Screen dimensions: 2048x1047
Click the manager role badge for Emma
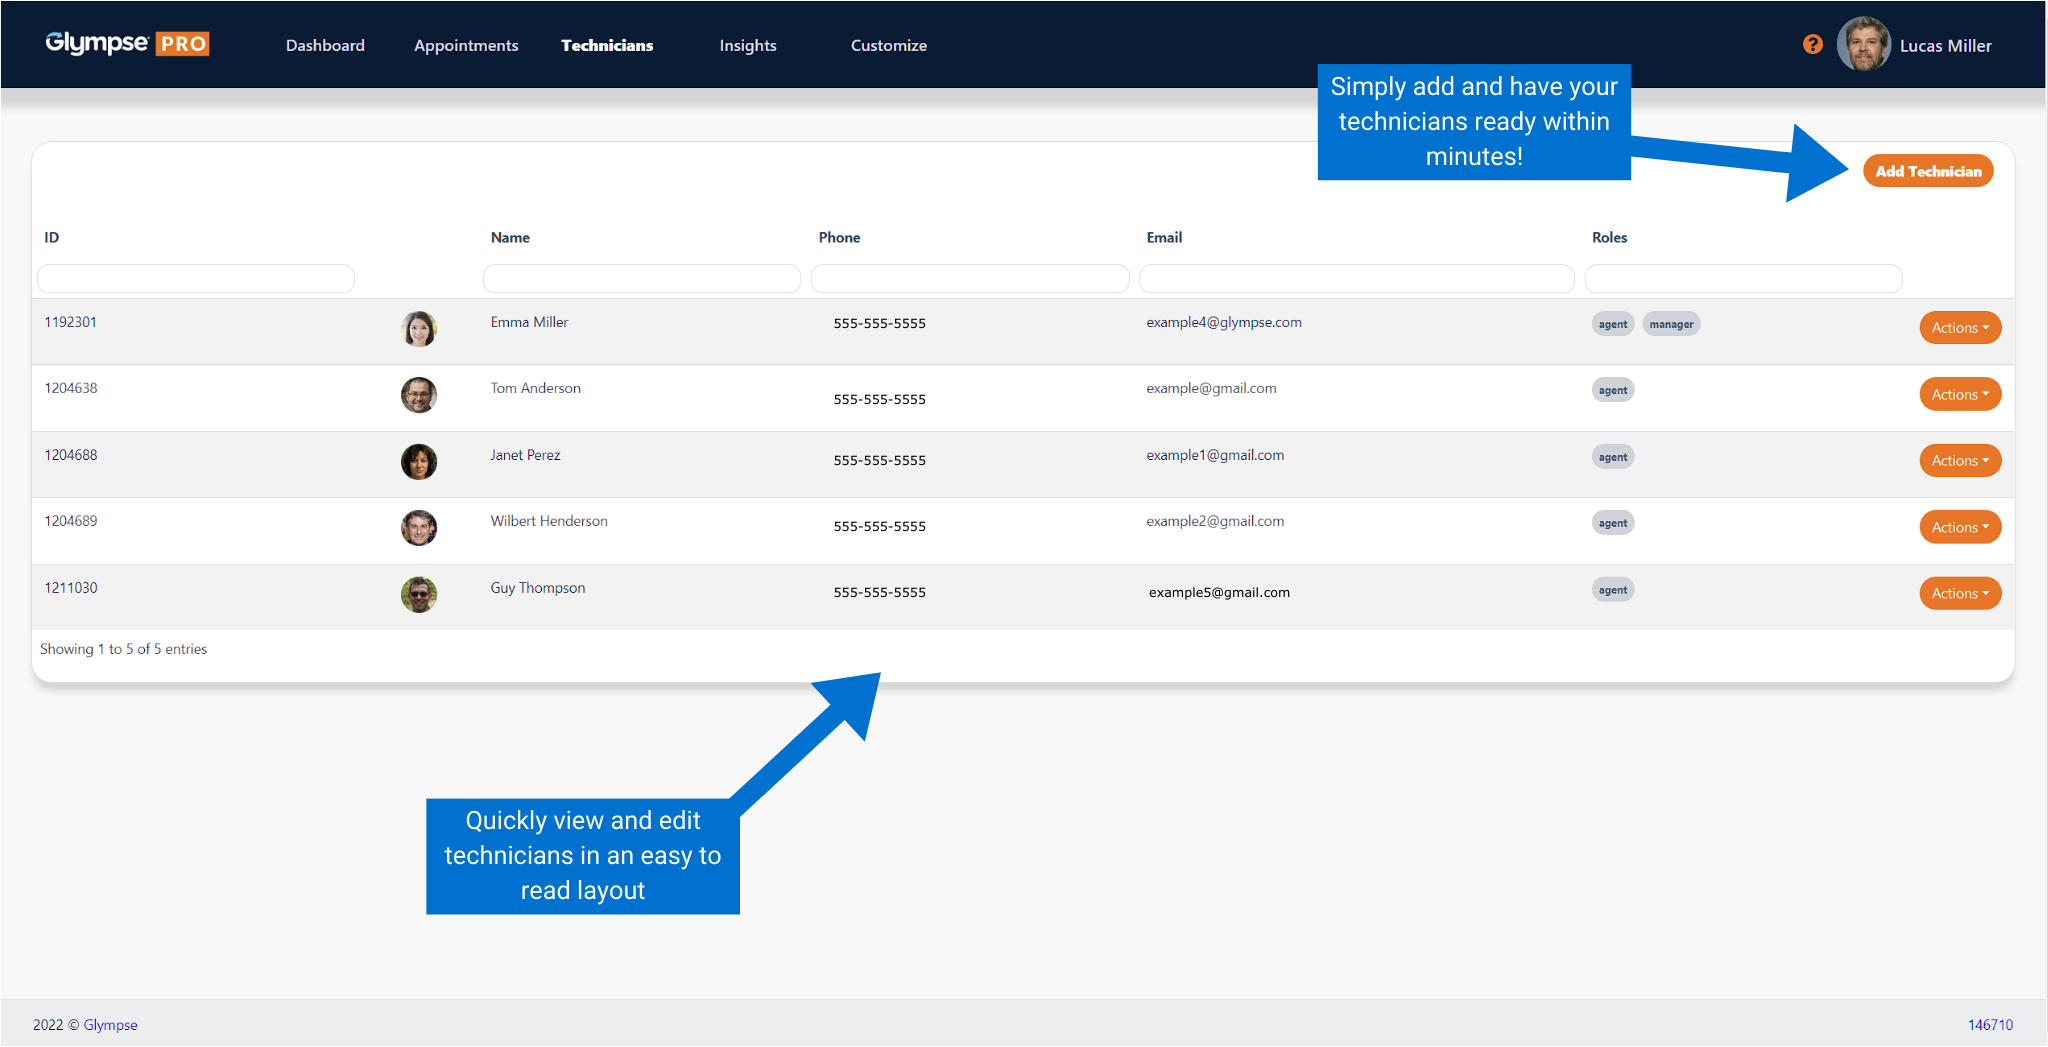(1670, 324)
